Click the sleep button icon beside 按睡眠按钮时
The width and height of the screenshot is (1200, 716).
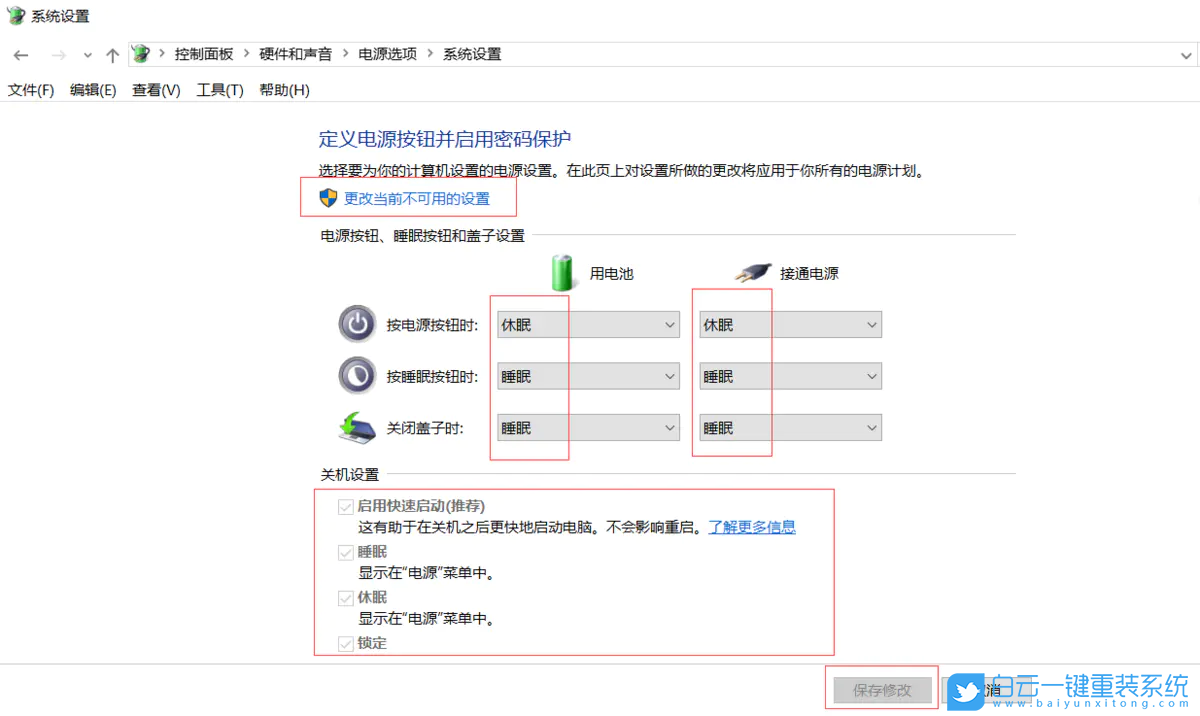pyautogui.click(x=357, y=376)
